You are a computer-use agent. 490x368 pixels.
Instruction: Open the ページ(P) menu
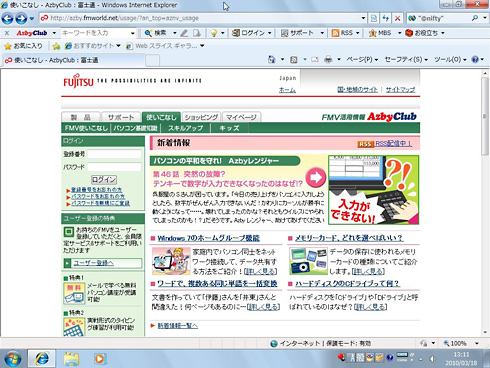tap(362, 60)
